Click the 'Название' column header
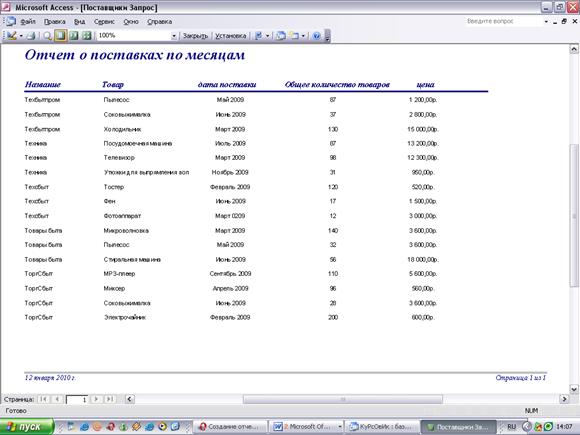580x435 pixels. pyautogui.click(x=43, y=85)
